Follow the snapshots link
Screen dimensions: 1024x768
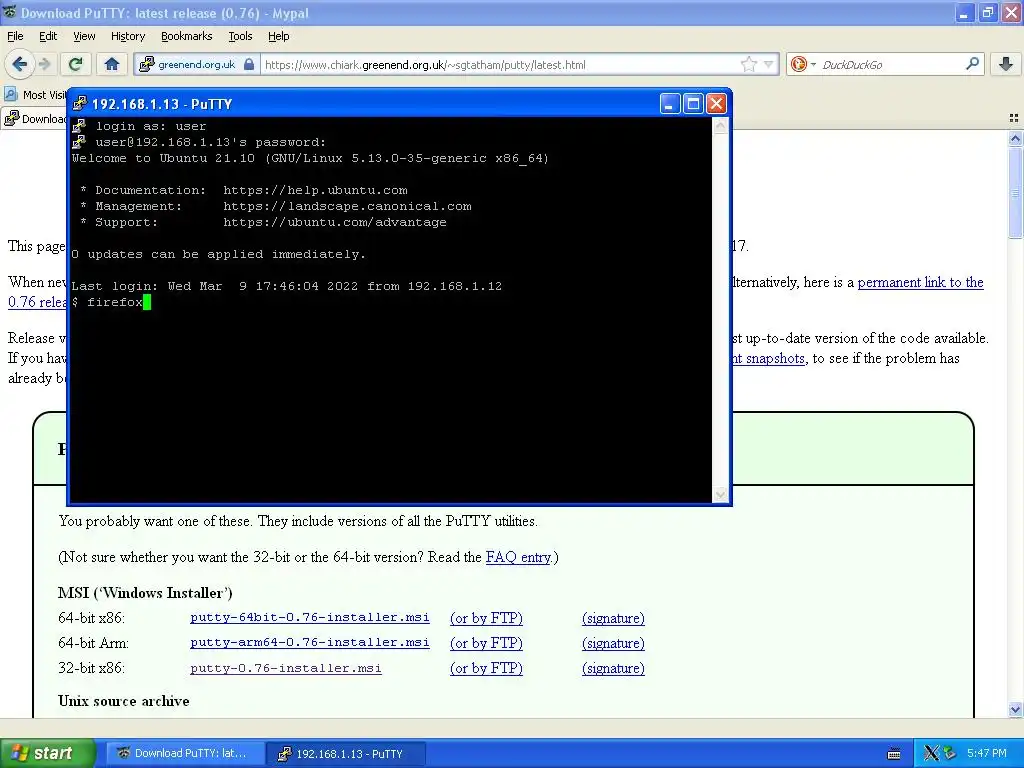[769, 358]
